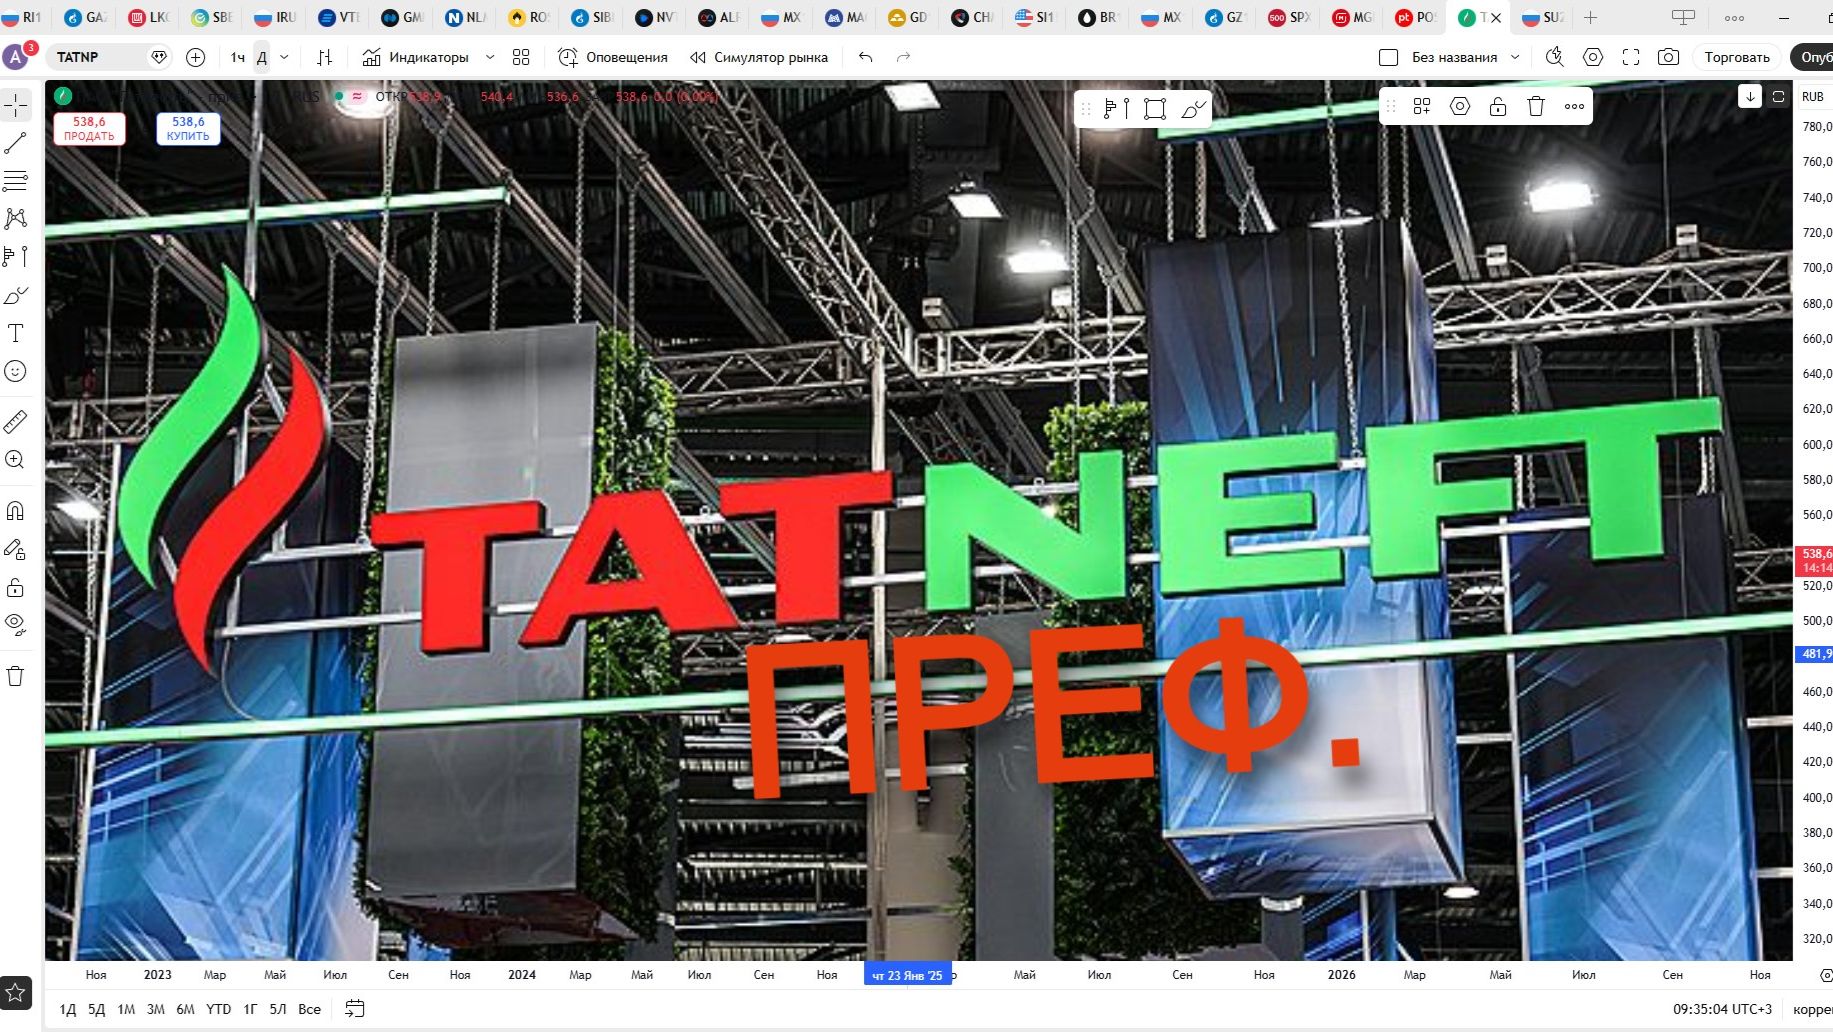Open the Индикаторы indicators dialog

pyautogui.click(x=415, y=57)
